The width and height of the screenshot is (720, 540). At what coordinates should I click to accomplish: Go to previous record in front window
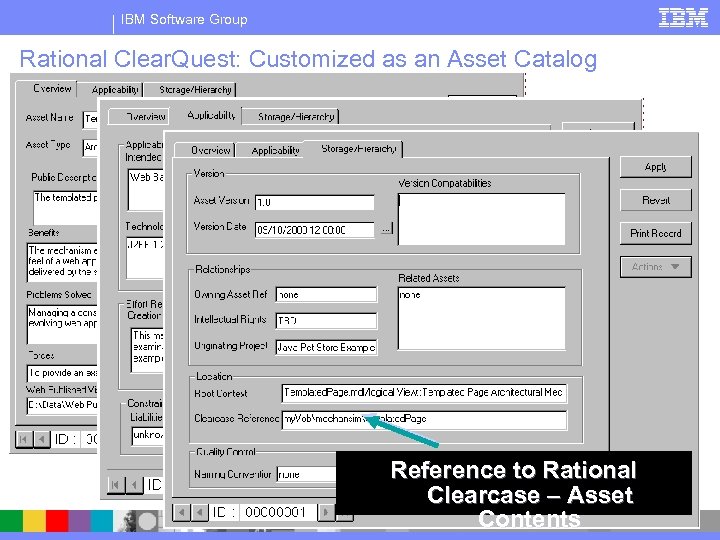pyautogui.click(x=199, y=512)
